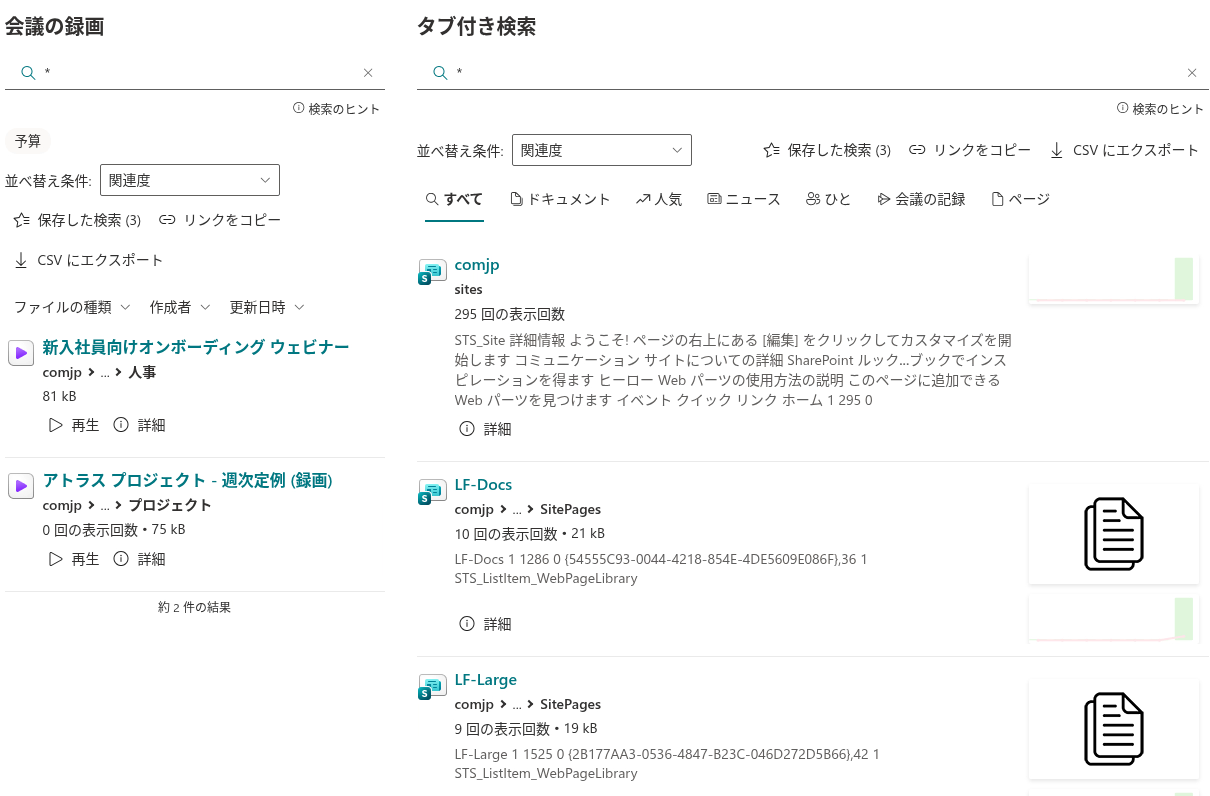The image size is (1210, 796).
Task: Open 並べ替え条件 dropdown in 会議の録画 panel
Action: pos(190,180)
